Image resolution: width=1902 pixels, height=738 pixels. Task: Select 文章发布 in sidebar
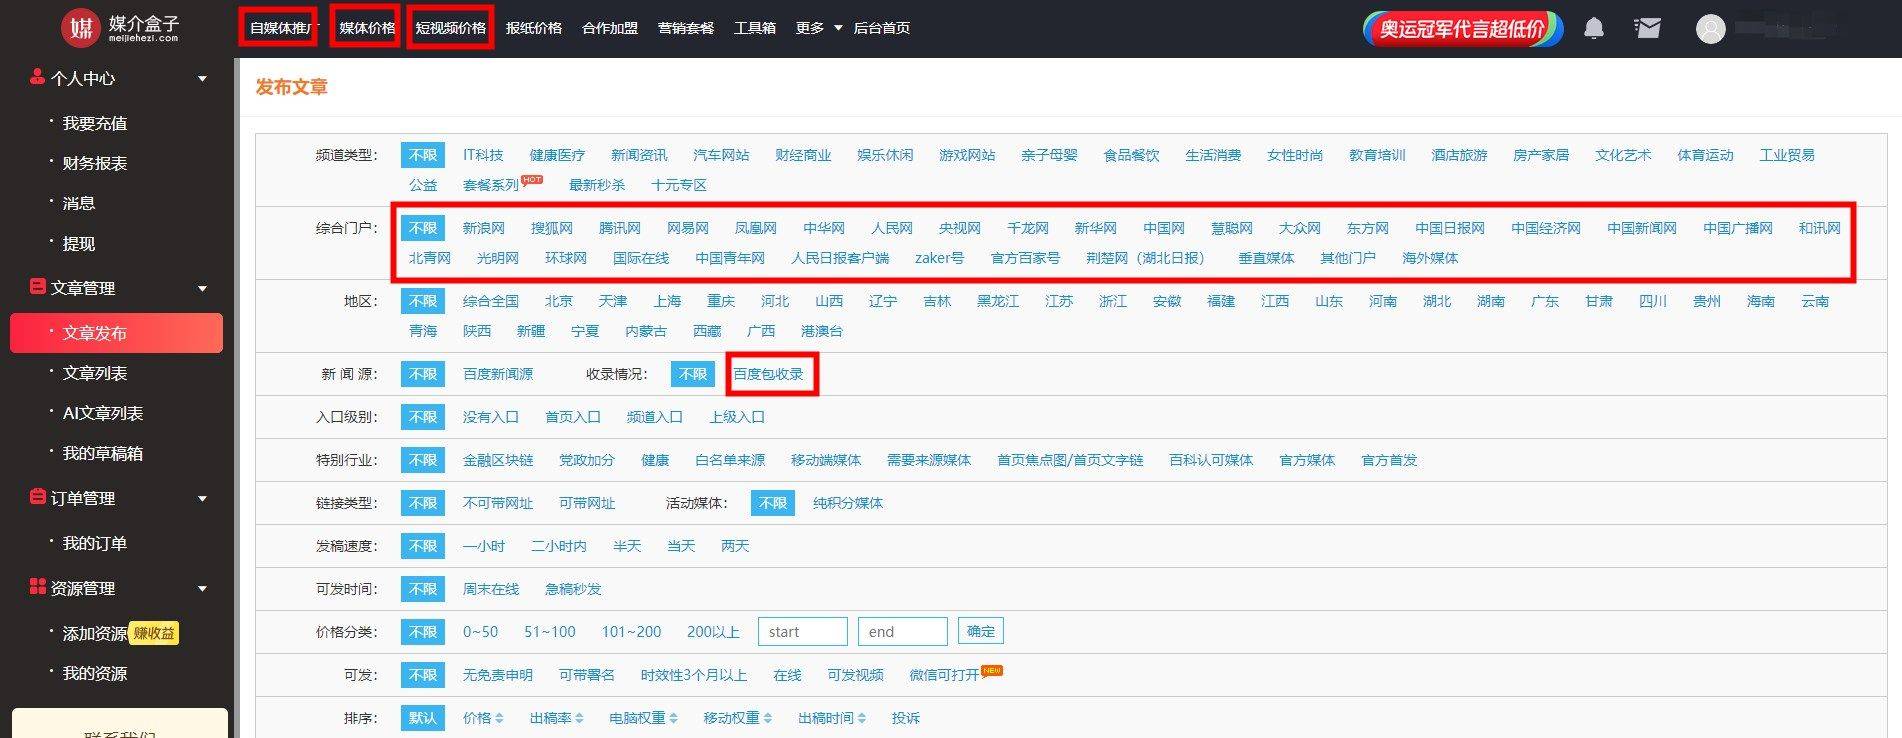click(116, 333)
